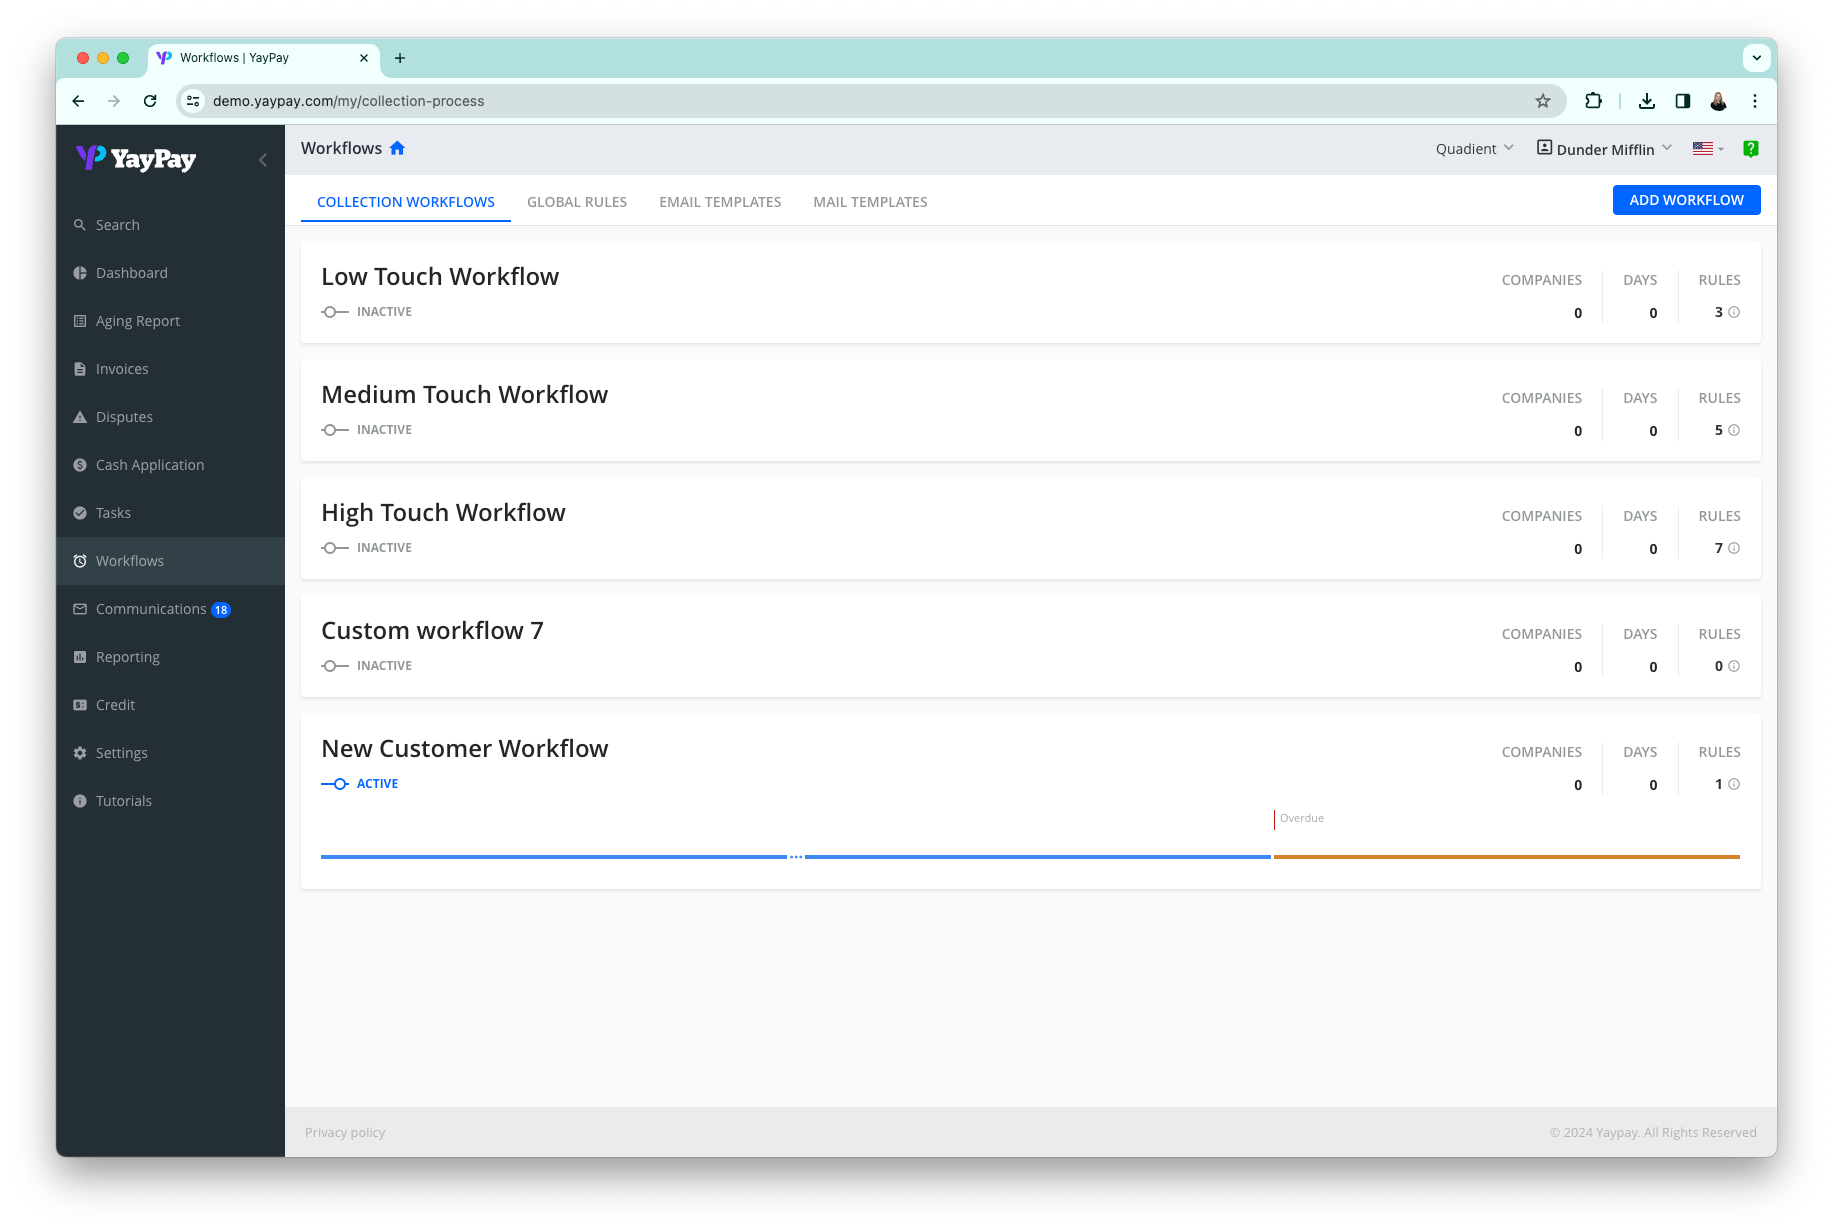
Task: Switch to the Global Rules tab
Action: click(577, 201)
